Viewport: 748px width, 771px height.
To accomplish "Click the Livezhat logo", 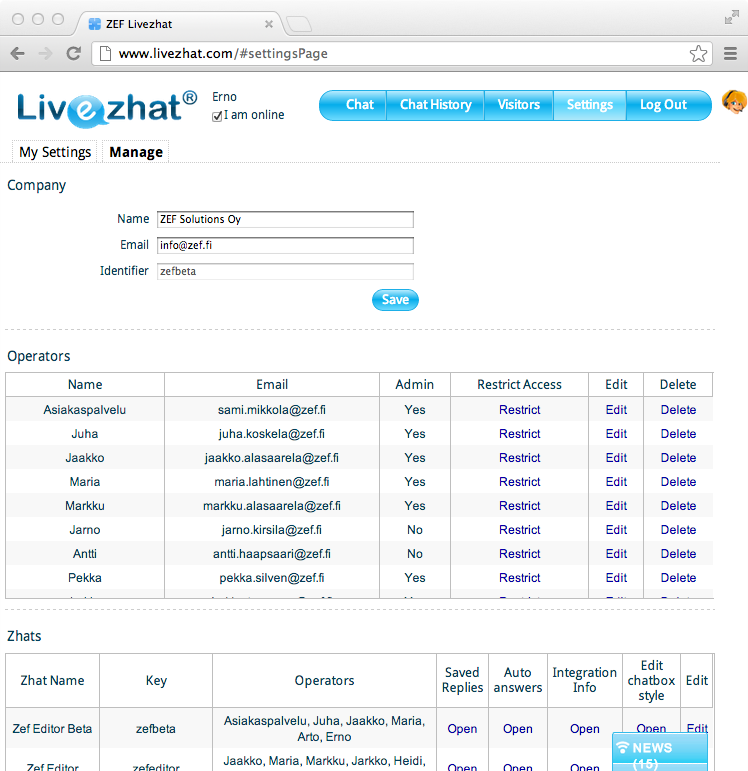I will point(107,108).
